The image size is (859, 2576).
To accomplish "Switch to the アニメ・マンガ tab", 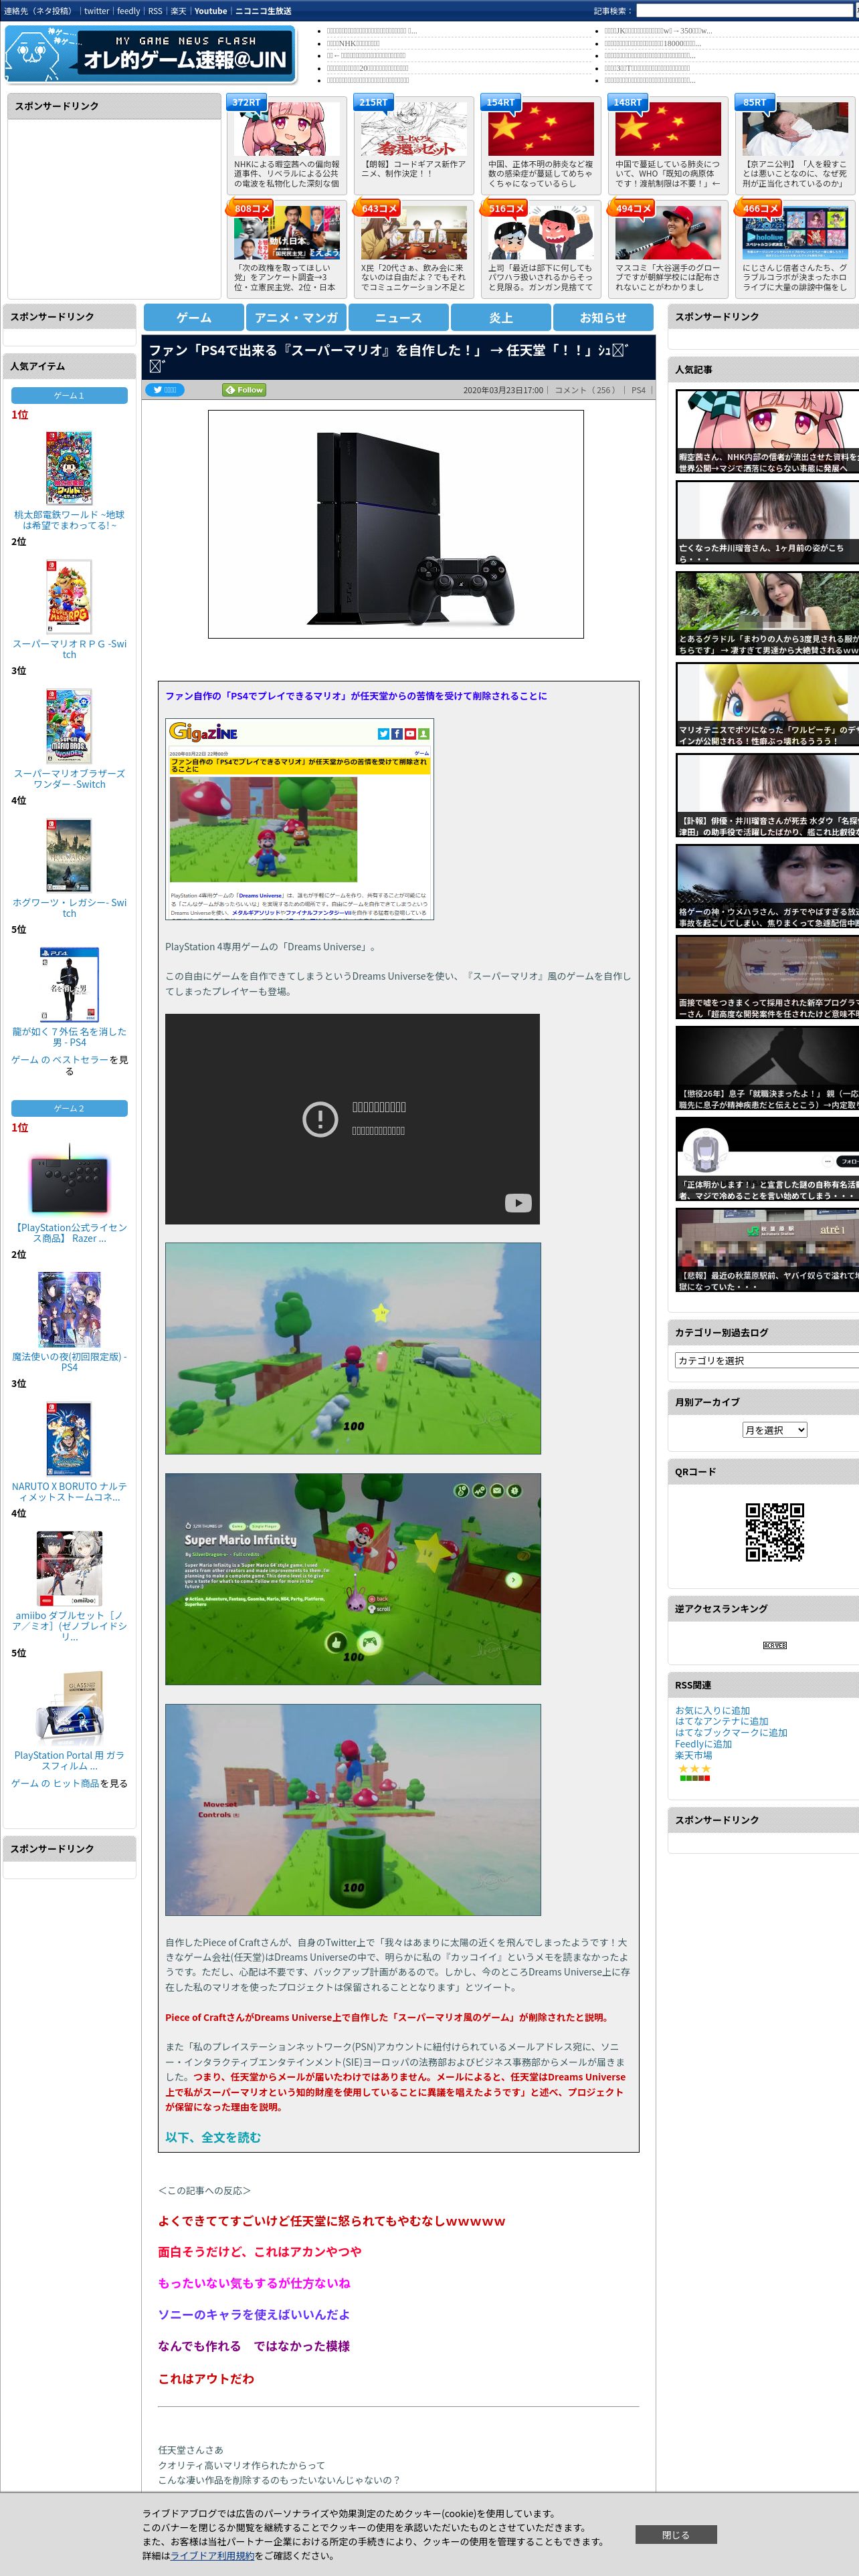I will point(296,317).
